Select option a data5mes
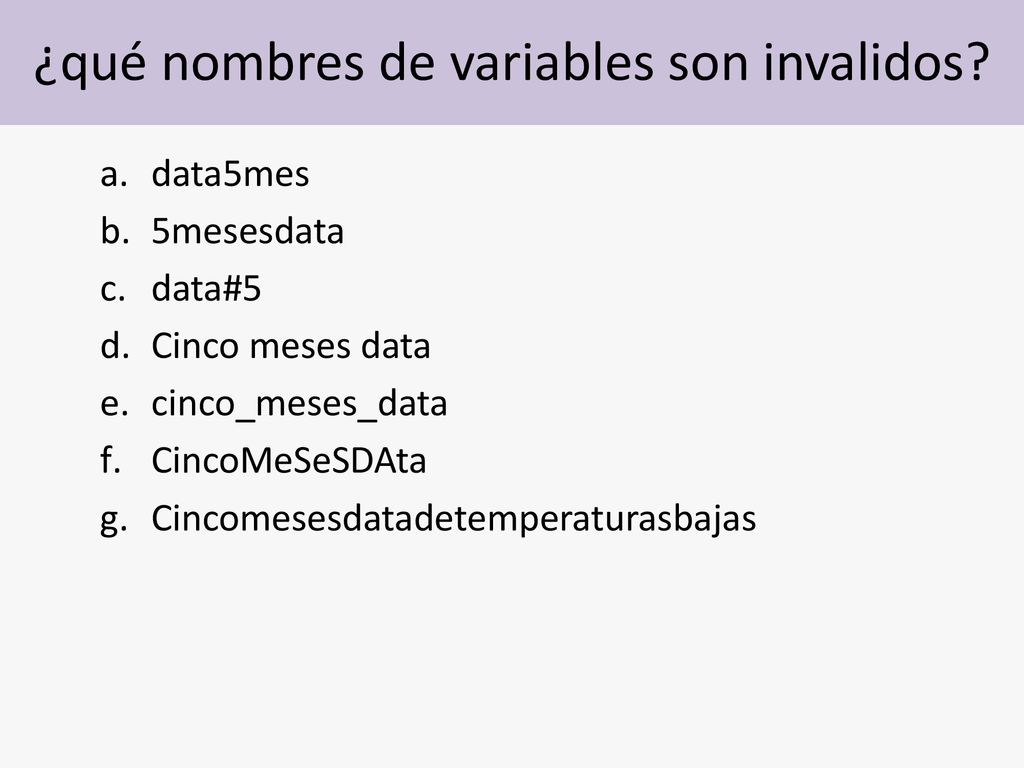 pos(230,174)
